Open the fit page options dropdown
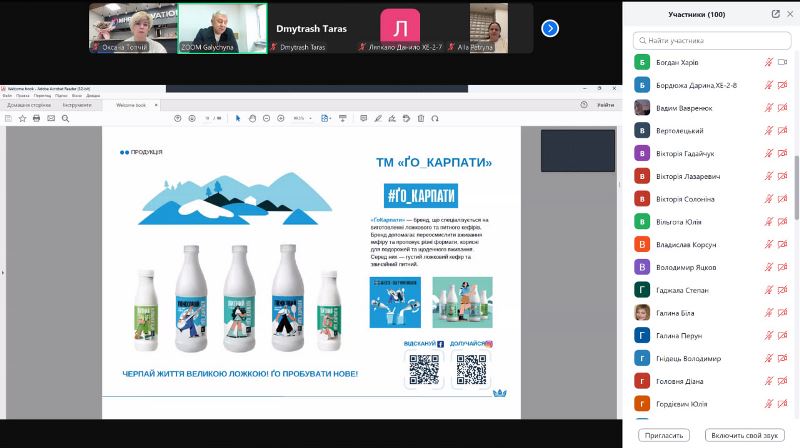 click(326, 118)
